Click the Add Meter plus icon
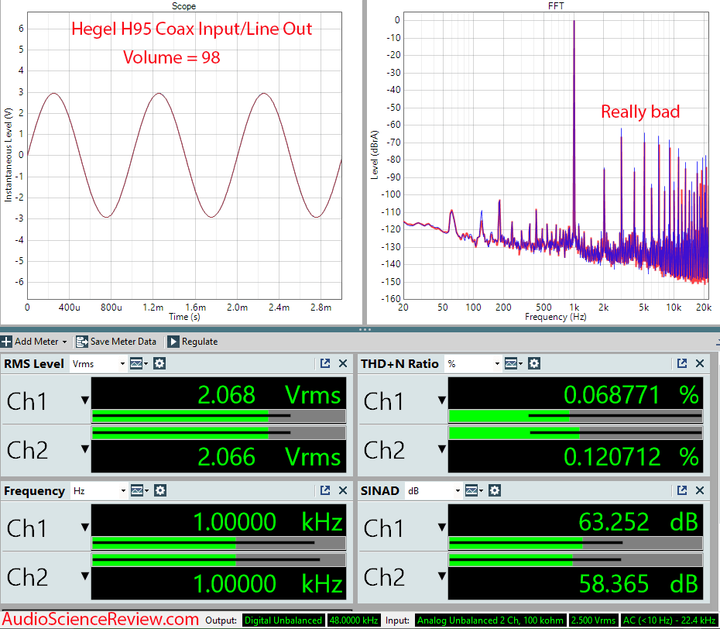The height and width of the screenshot is (629, 720). pos(6,342)
